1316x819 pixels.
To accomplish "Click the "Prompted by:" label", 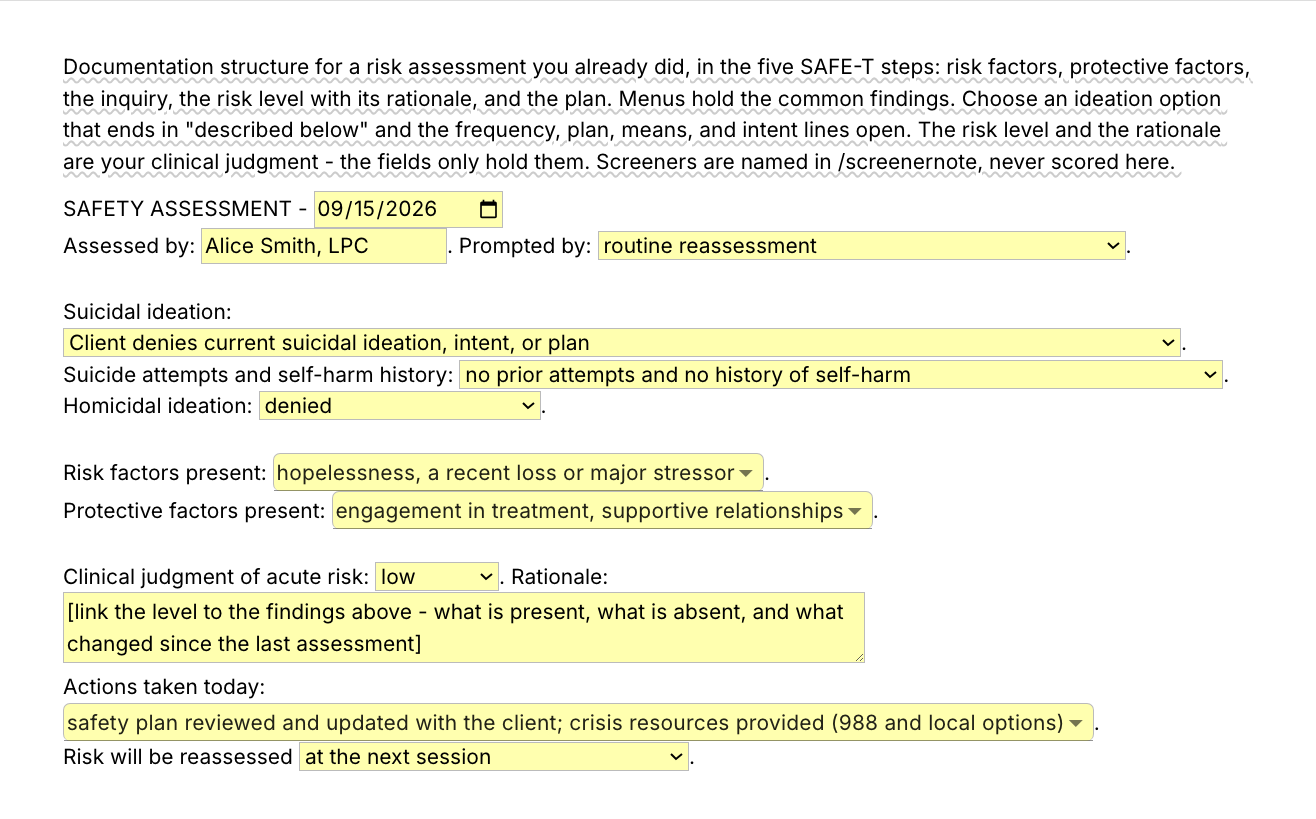I will (x=526, y=246).
